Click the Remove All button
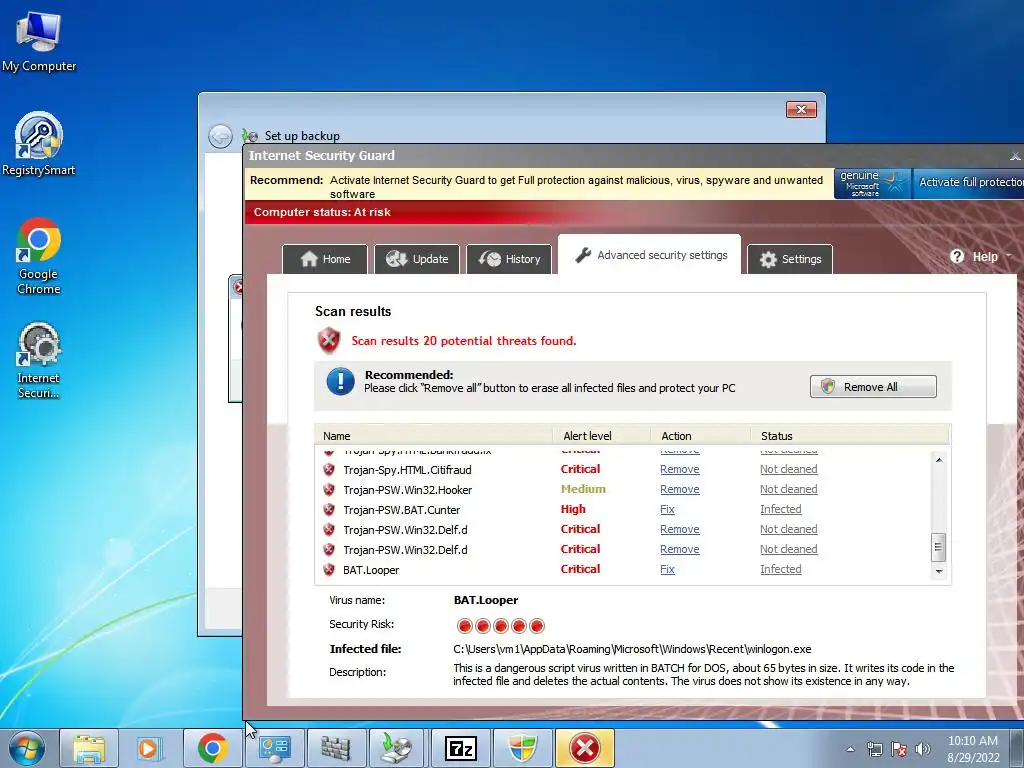Image resolution: width=1024 pixels, height=768 pixels. point(873,387)
